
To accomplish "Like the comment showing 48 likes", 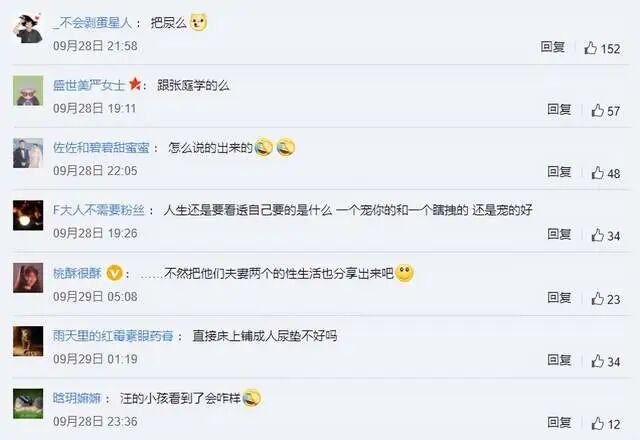I will click(598, 173).
